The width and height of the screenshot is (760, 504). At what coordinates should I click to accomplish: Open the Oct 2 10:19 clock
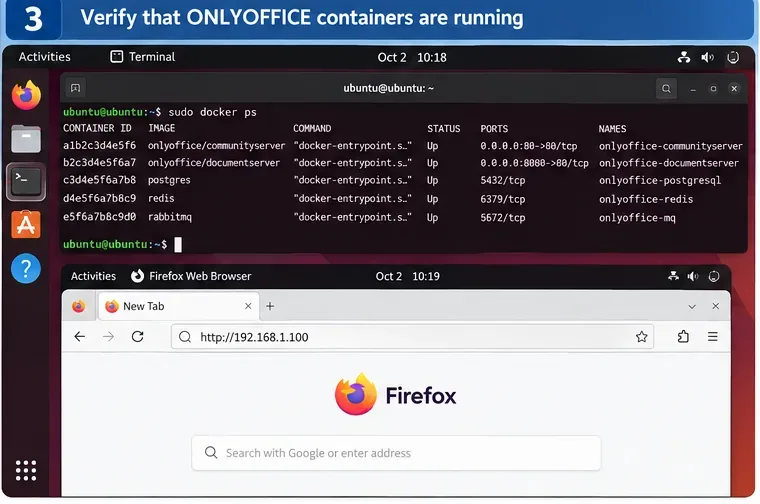(x=408, y=276)
